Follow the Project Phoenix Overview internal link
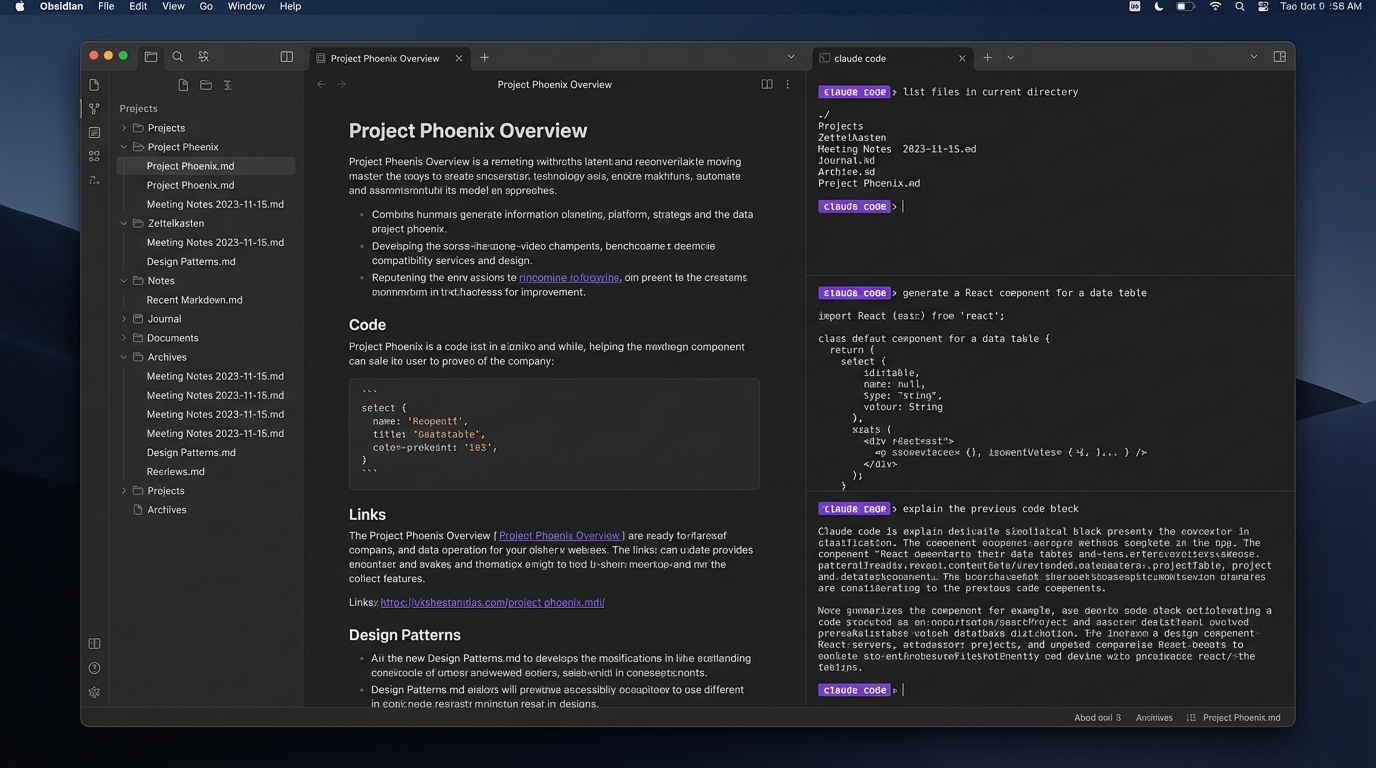This screenshot has width=1376, height=768. (x=559, y=536)
